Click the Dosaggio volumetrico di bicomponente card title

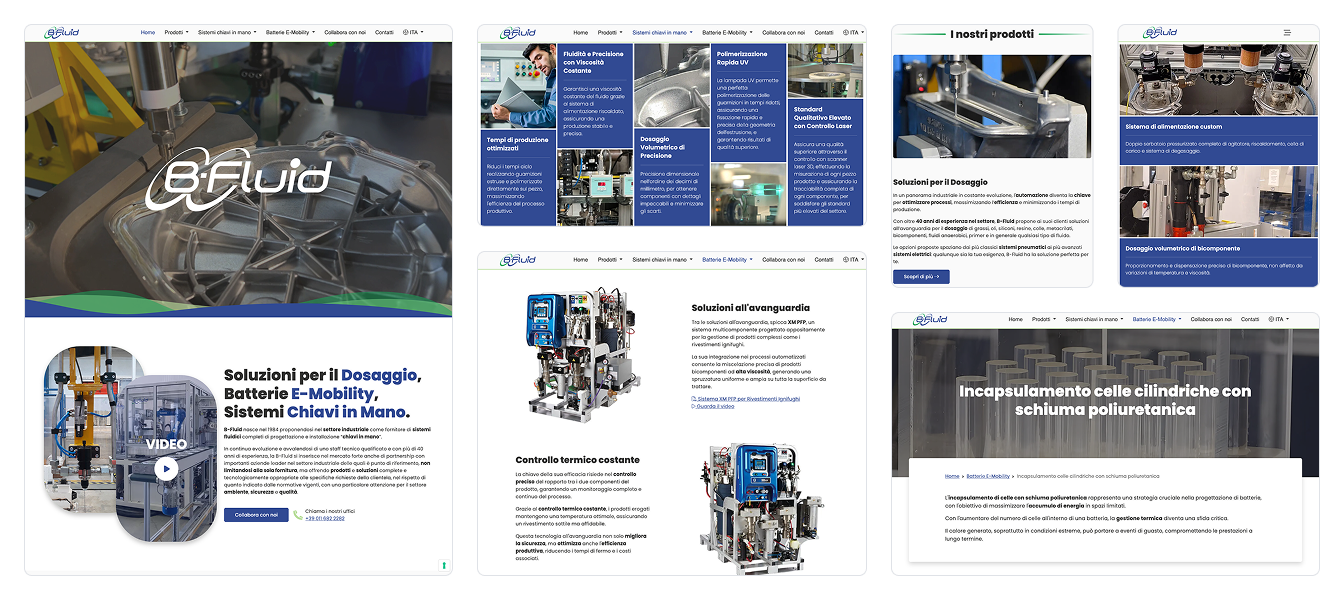(x=1182, y=248)
